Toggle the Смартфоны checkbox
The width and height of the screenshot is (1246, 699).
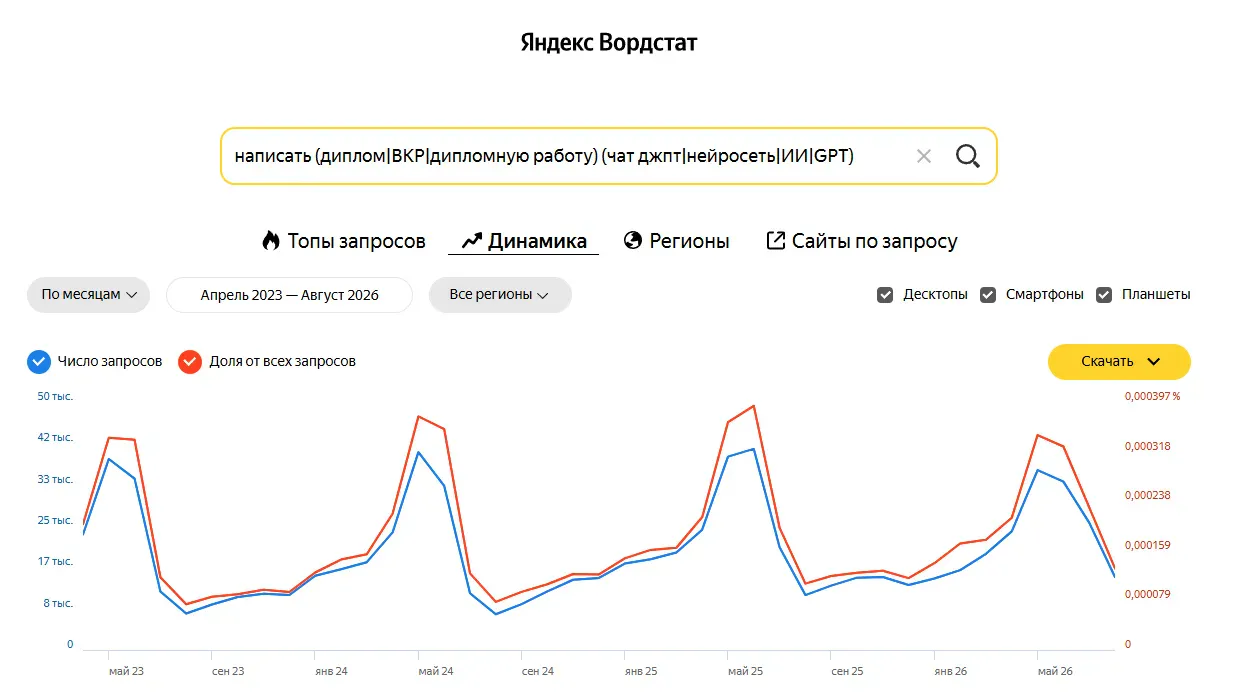[x=988, y=295]
